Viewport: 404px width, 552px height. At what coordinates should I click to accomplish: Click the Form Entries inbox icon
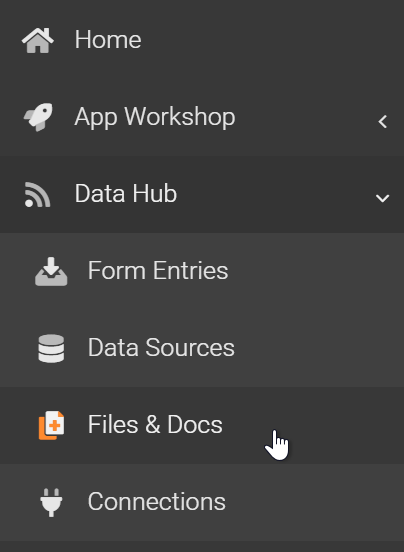coord(51,271)
